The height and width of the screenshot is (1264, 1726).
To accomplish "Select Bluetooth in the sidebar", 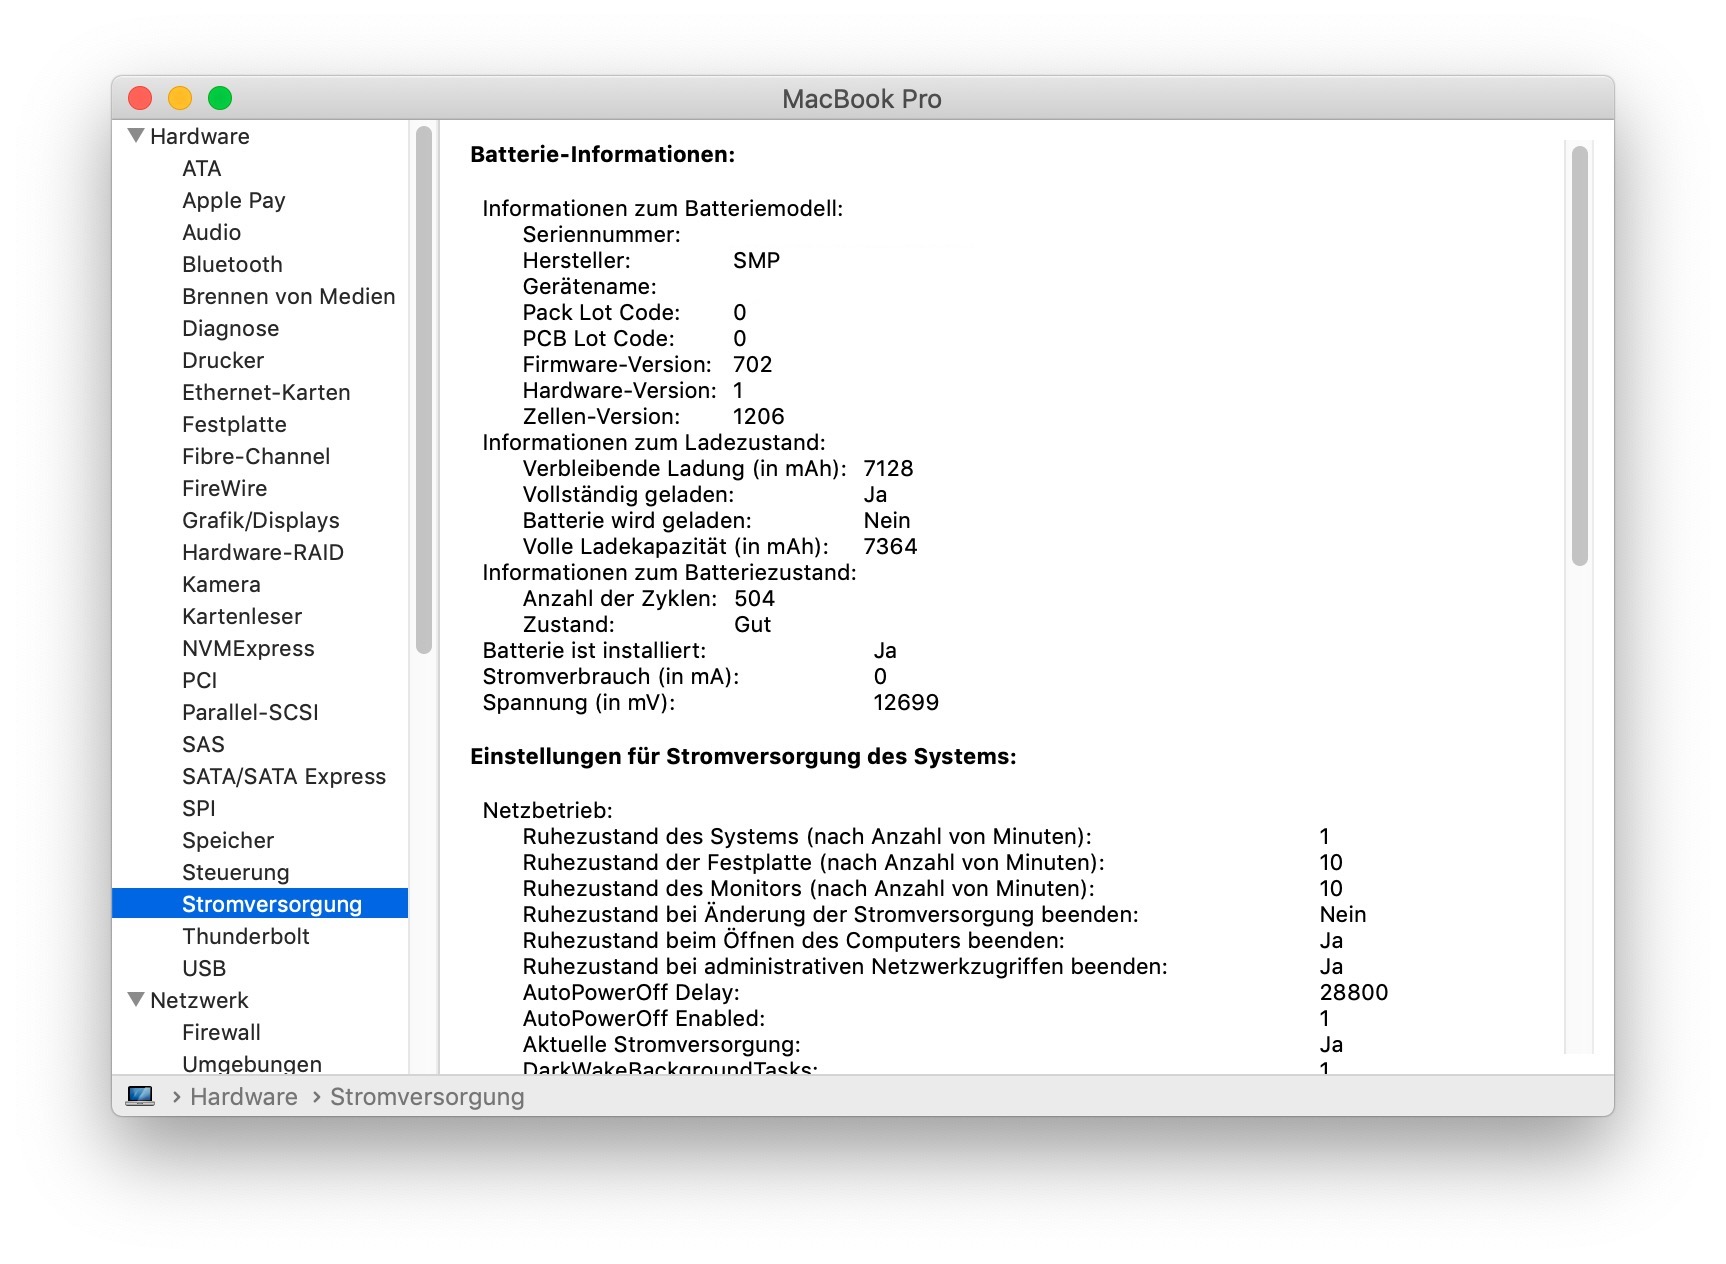I will tap(232, 264).
